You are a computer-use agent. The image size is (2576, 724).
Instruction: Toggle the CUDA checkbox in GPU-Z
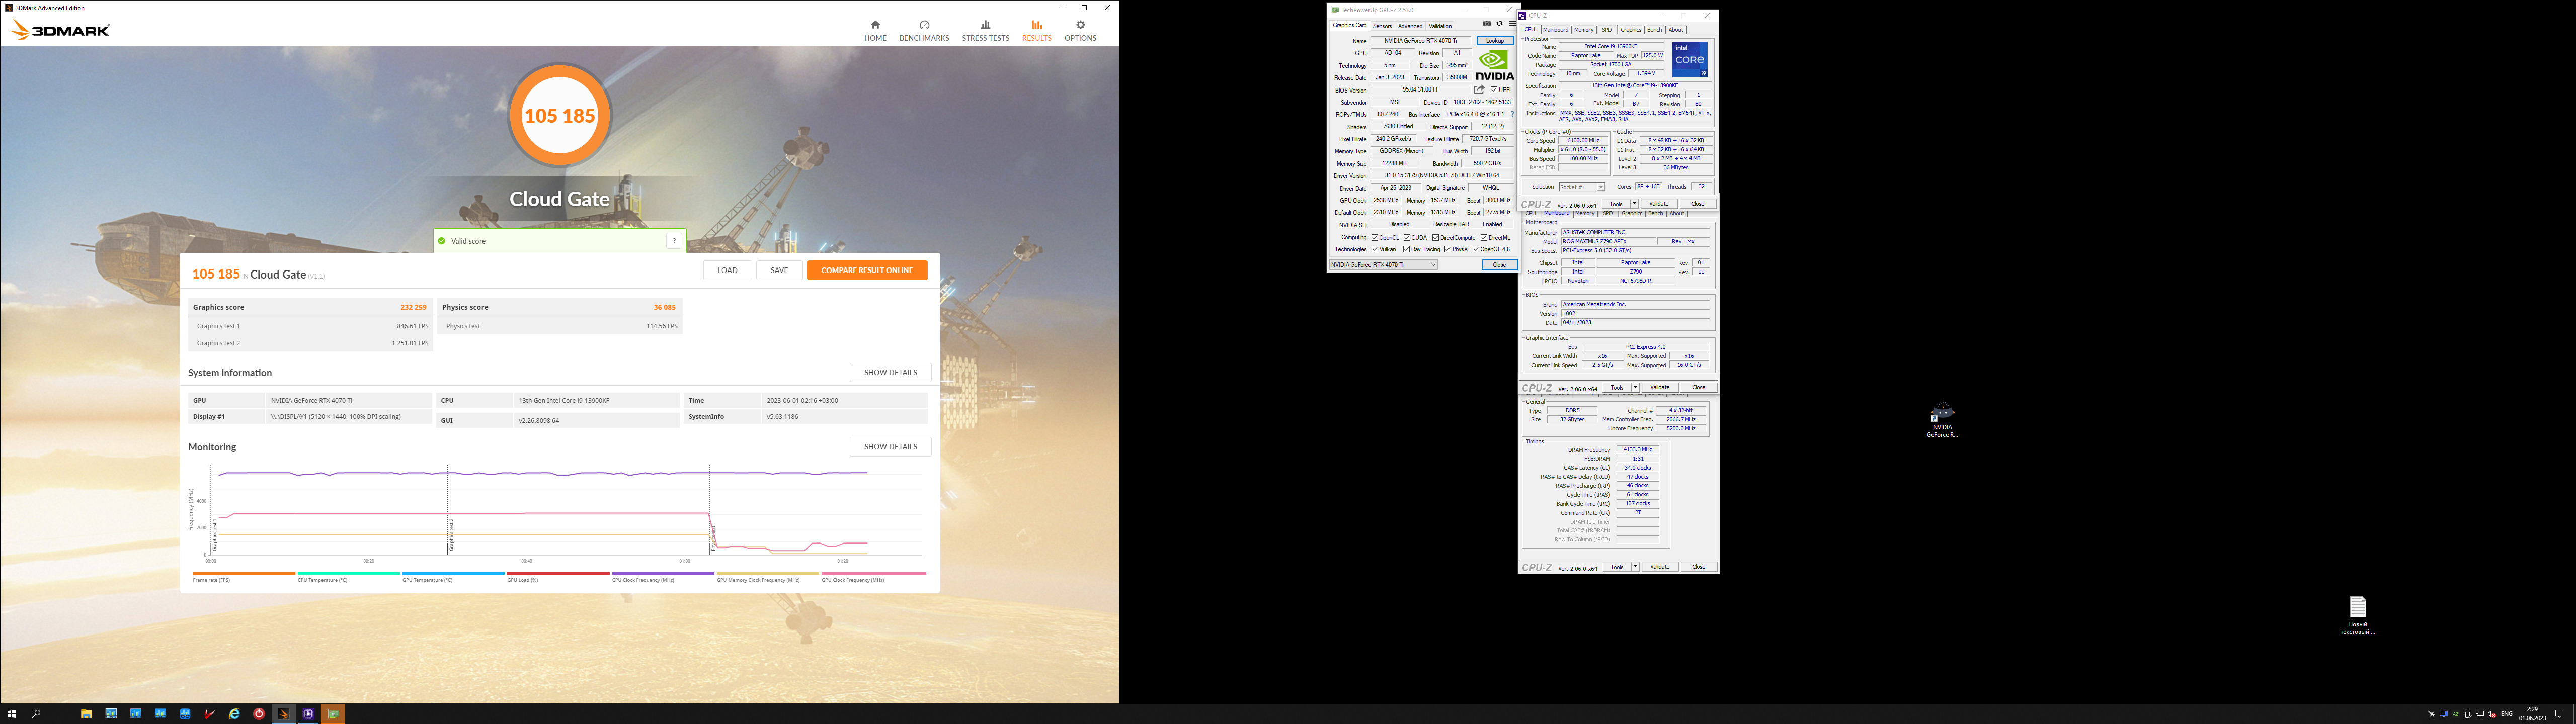click(1407, 238)
